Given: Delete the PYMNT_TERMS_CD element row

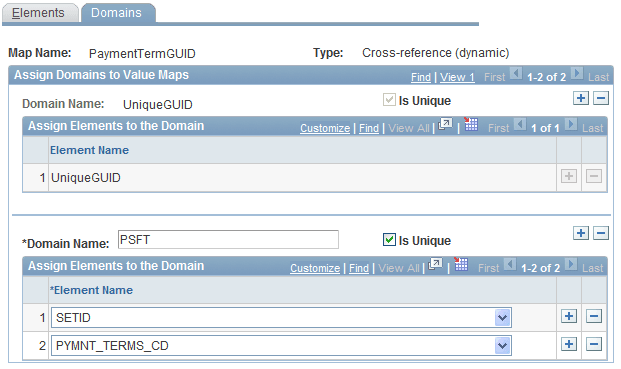Looking at the screenshot, I should point(594,344).
